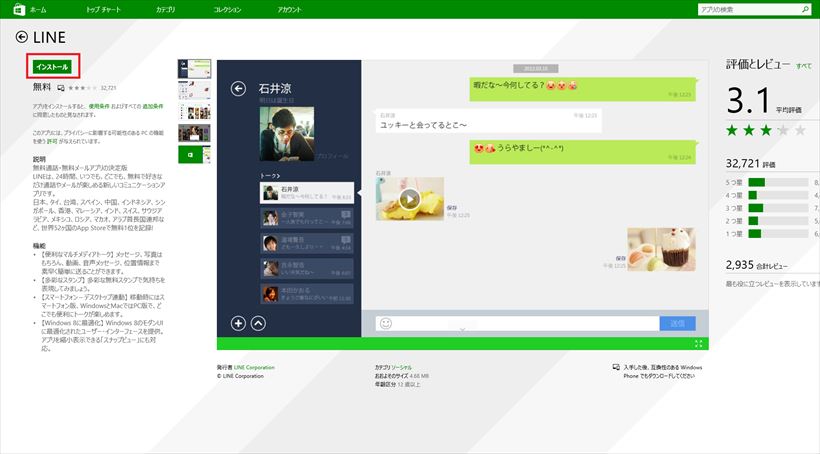Select the second screenshot thumbnail
The width and height of the screenshot is (820, 454).
[x=194, y=90]
